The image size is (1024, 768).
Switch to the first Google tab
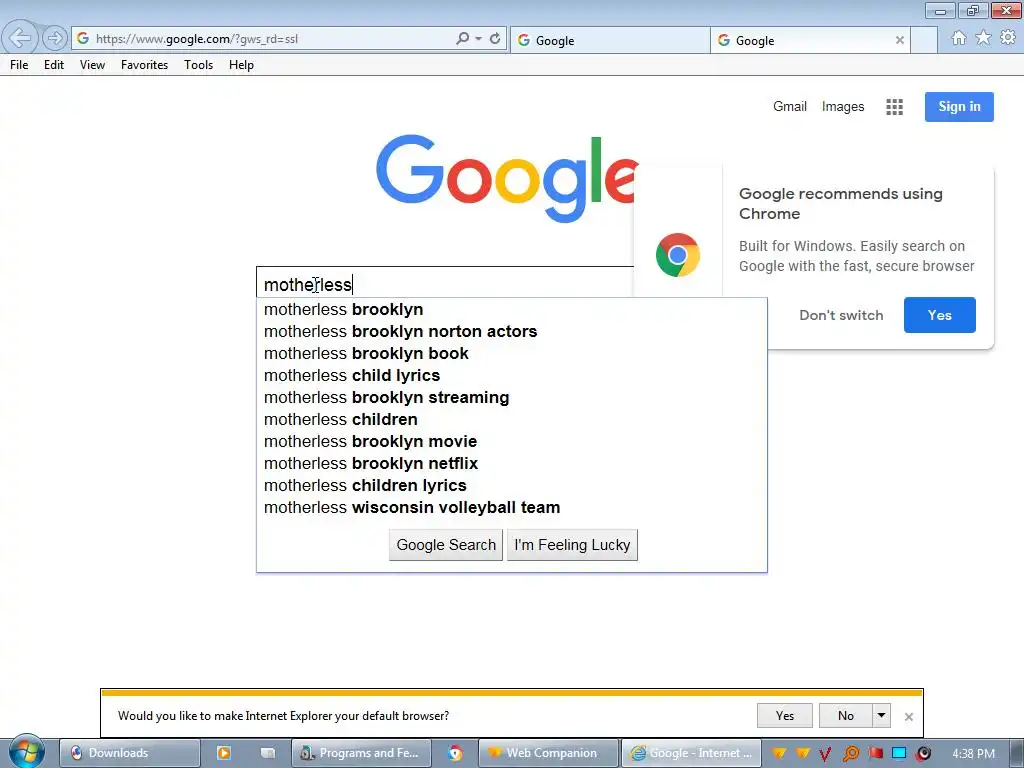[610, 40]
